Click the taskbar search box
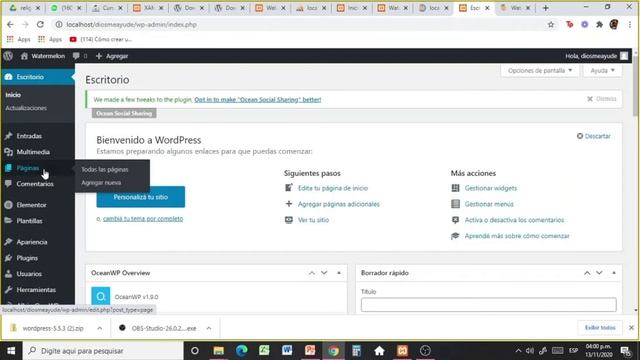Viewport: 640px width, 360px height. [103, 351]
